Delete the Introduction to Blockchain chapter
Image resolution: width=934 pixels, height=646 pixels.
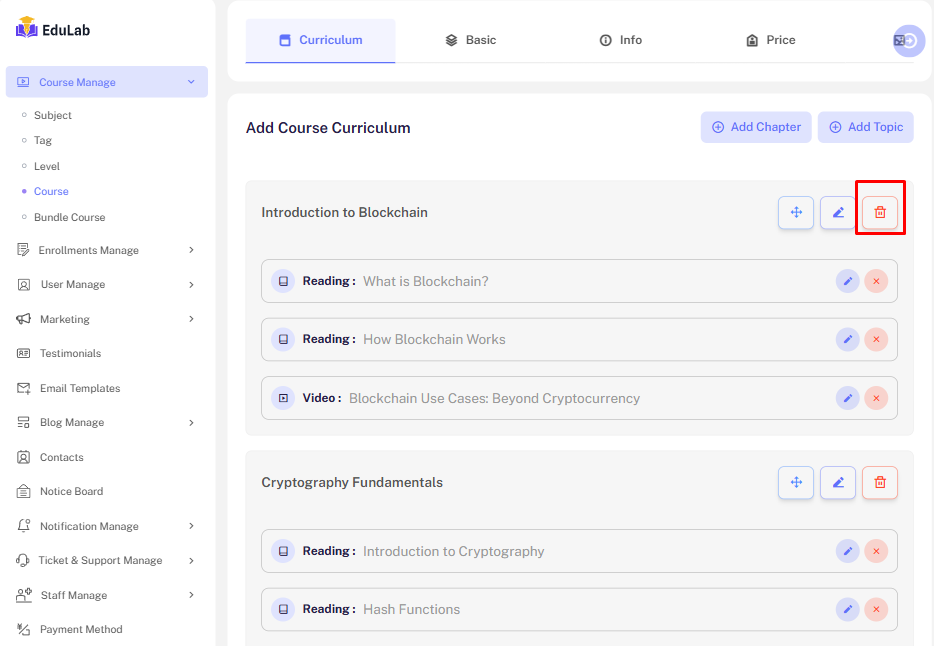(880, 212)
